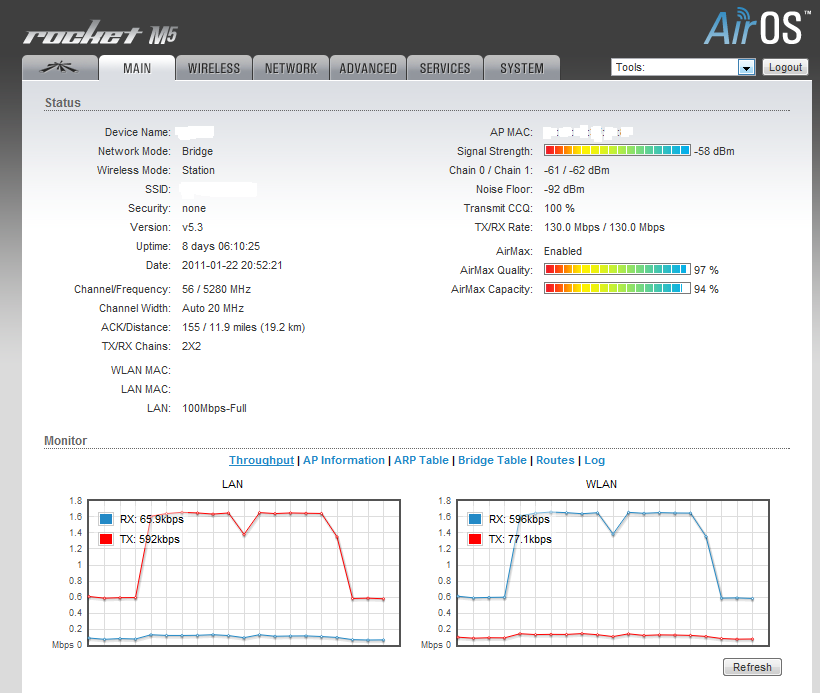Select the 'v5.3' version value
820x693 pixels.
[192, 227]
